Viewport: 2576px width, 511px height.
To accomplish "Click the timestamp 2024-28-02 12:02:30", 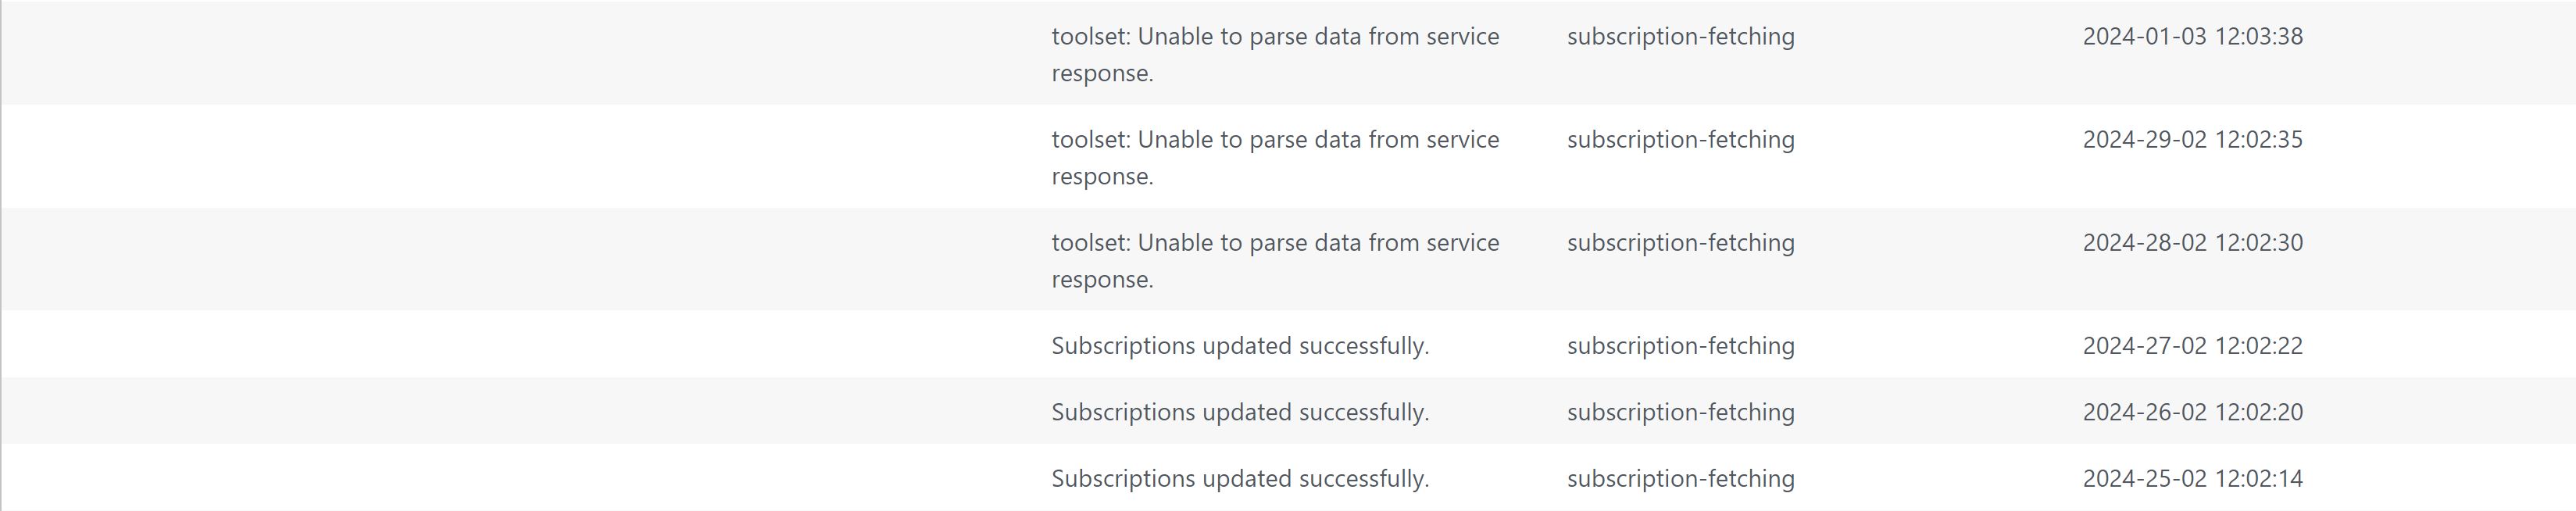I will point(2192,243).
